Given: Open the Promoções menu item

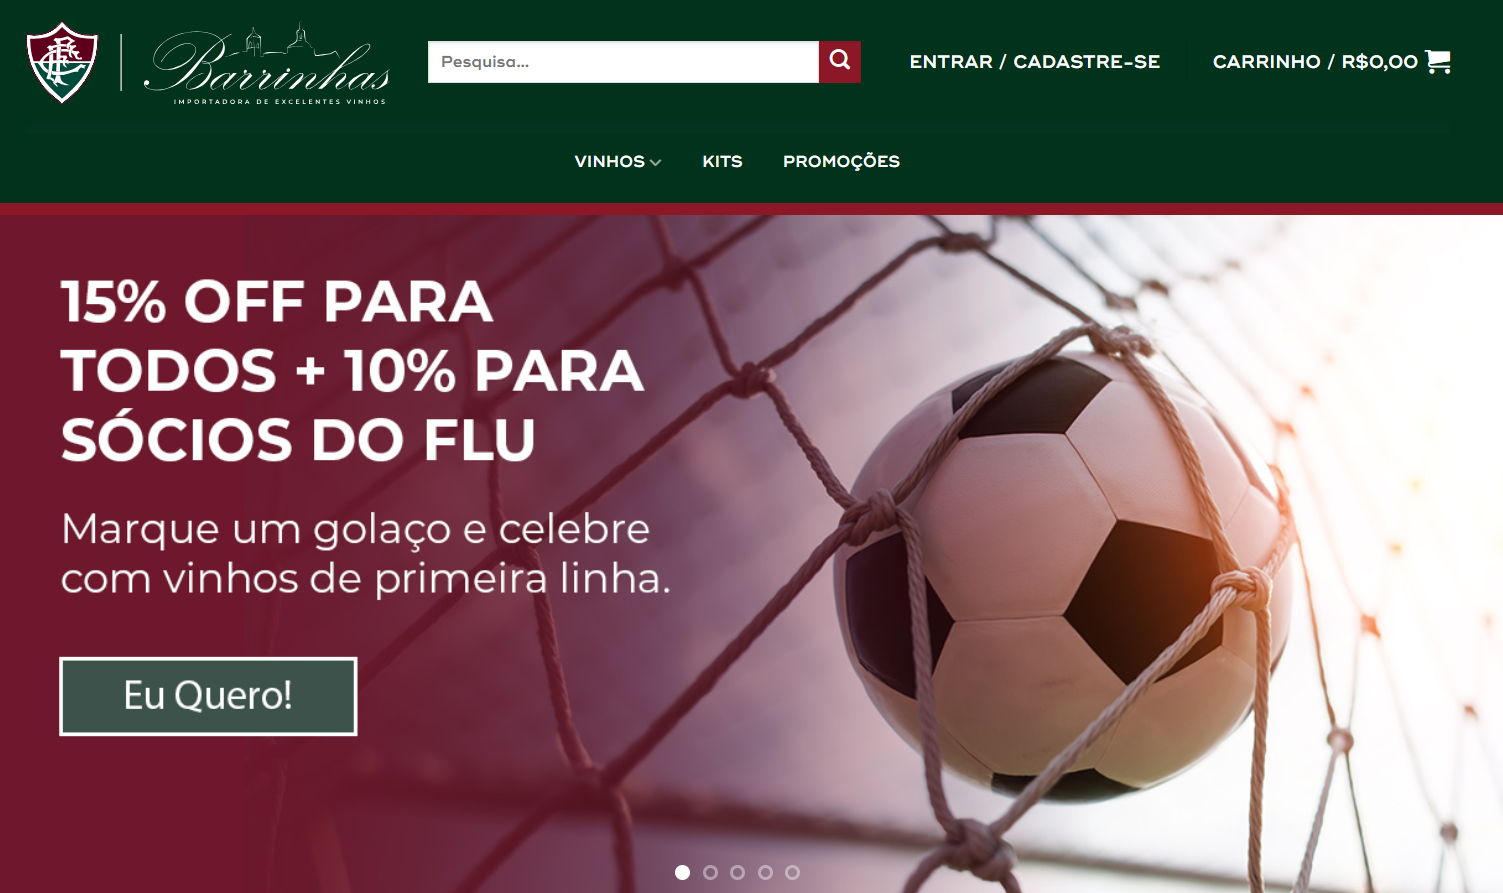Looking at the screenshot, I should pos(841,161).
